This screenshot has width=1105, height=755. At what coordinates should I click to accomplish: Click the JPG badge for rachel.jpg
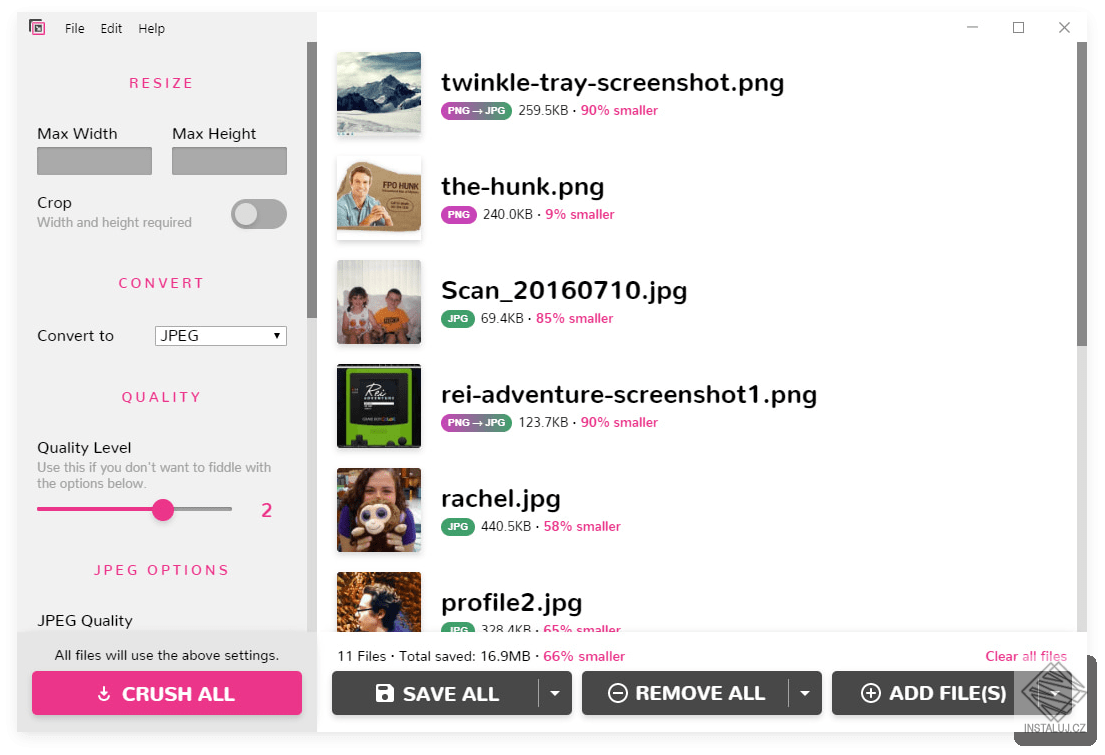coord(458,527)
